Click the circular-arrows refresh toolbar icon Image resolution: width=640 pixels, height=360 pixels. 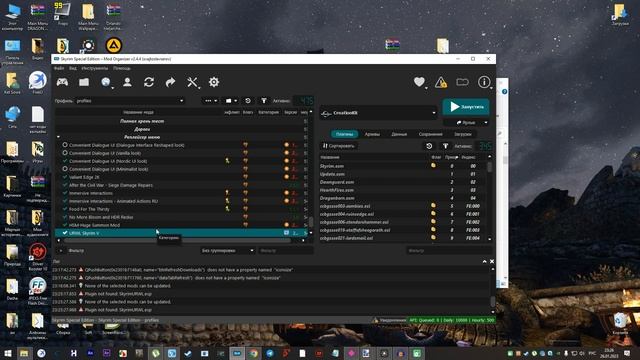(149, 82)
